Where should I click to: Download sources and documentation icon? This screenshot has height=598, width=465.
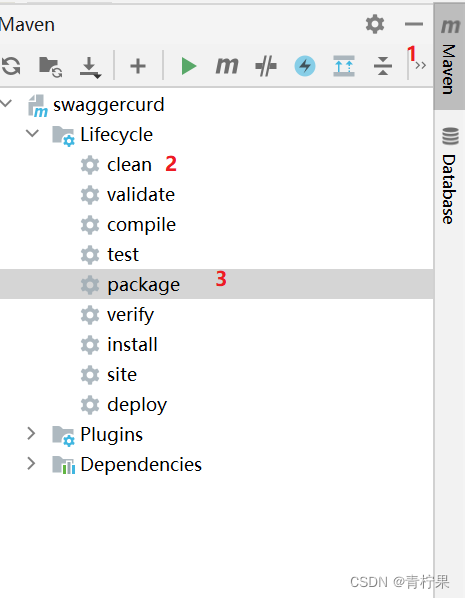pyautogui.click(x=90, y=68)
